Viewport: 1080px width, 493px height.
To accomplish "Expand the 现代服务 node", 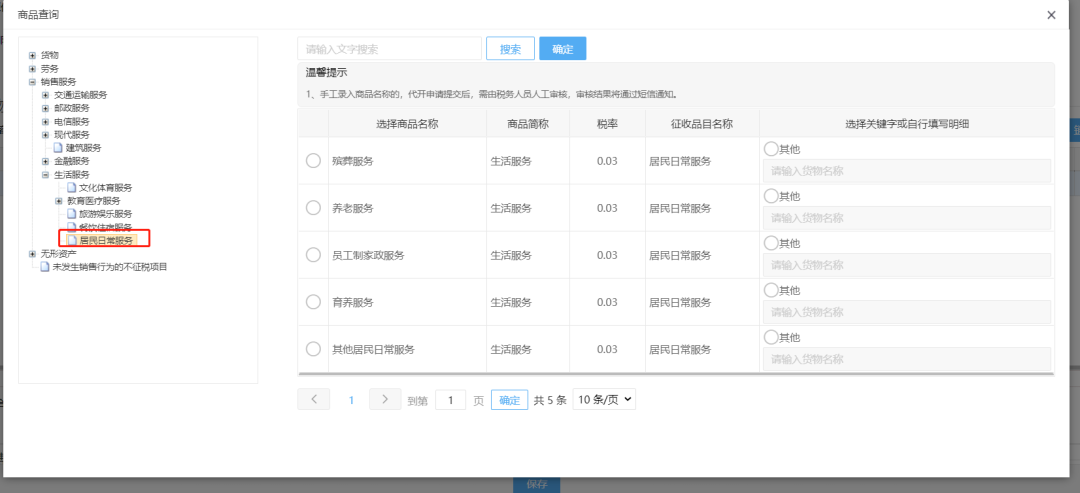I will pyautogui.click(x=45, y=135).
